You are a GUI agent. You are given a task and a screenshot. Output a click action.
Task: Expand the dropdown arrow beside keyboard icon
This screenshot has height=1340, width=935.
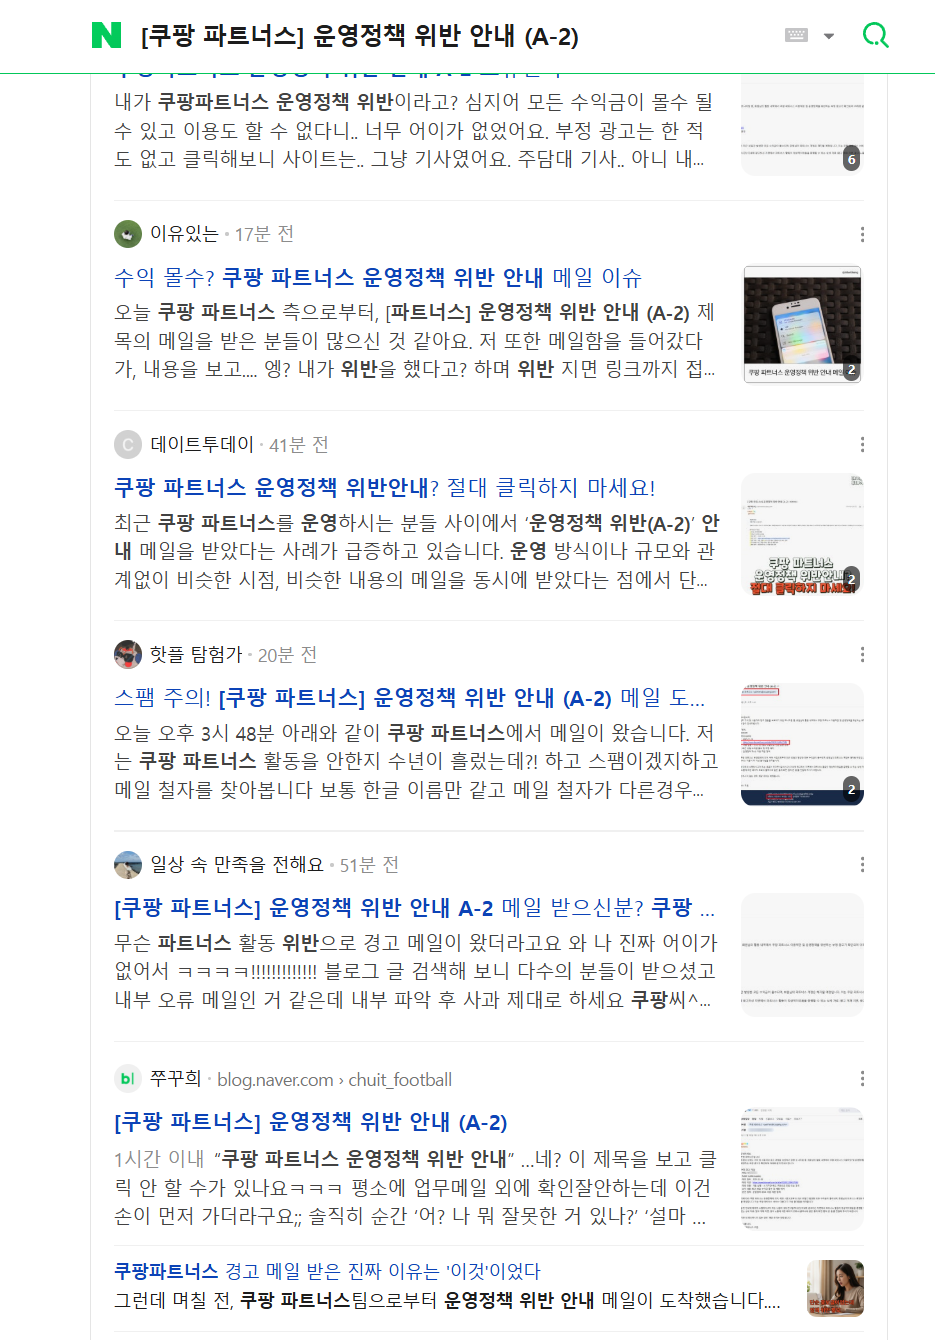click(x=829, y=36)
